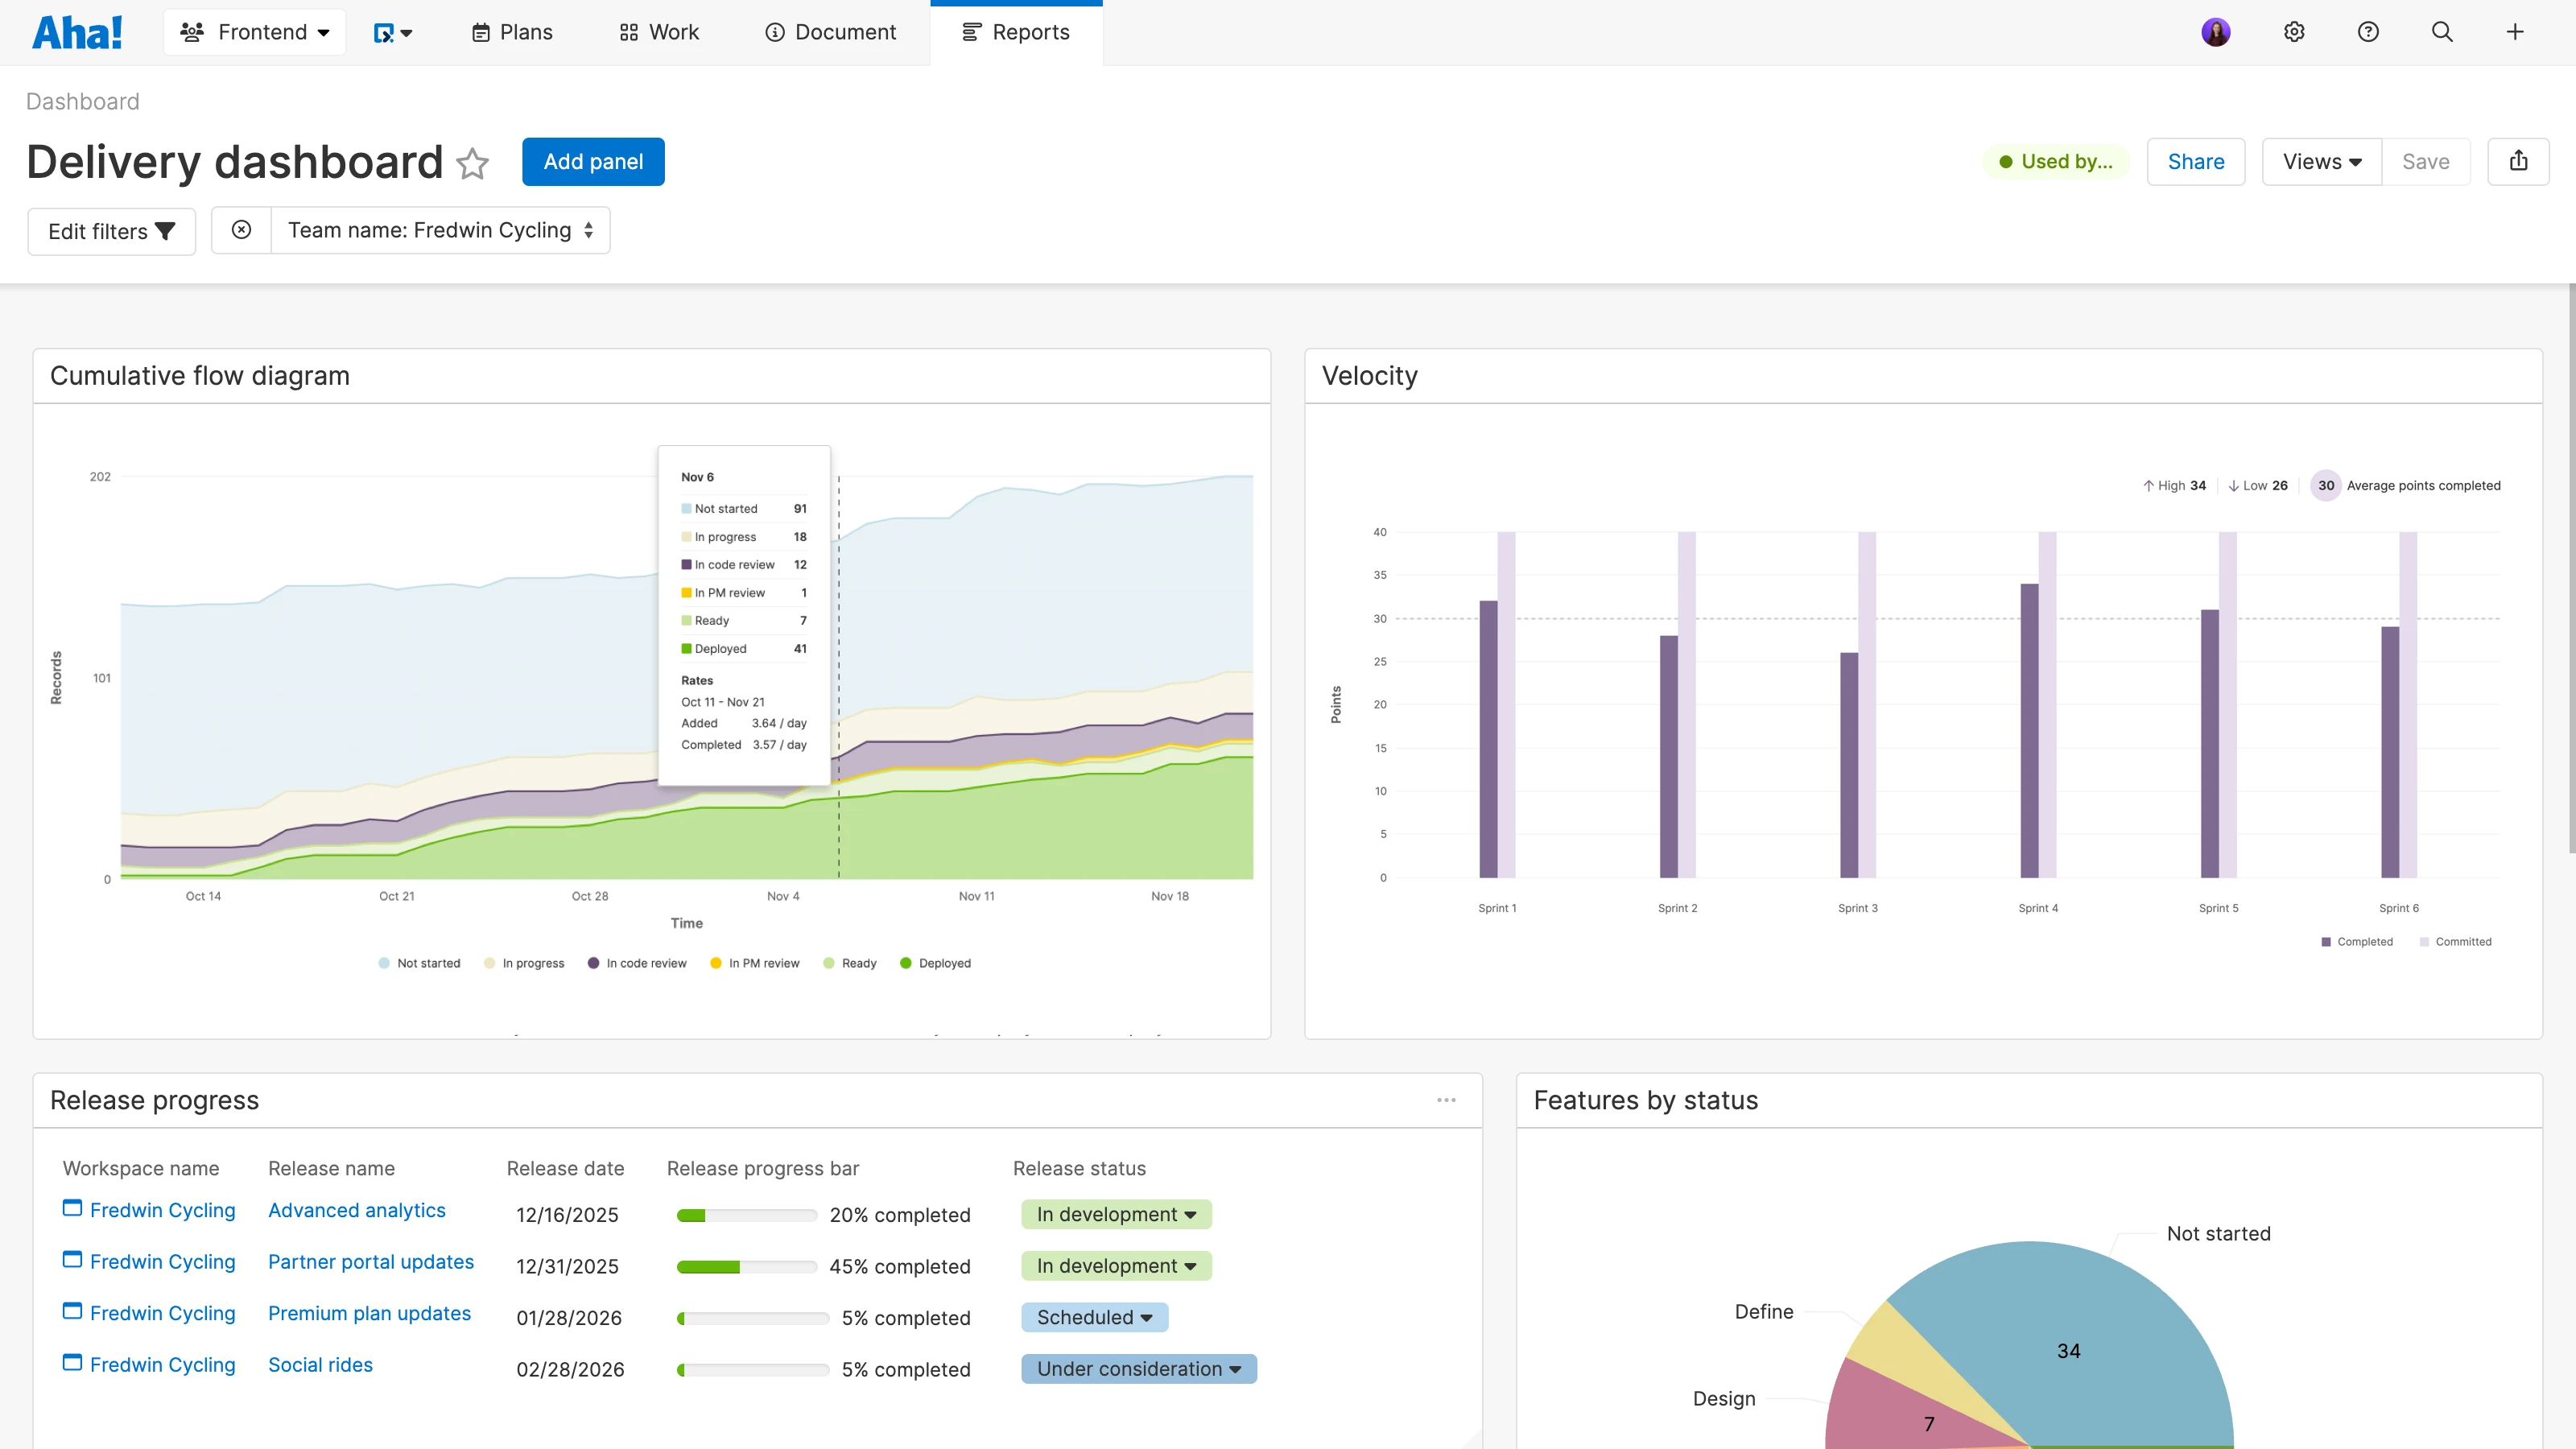Favorite the Delivery dashboard with star icon

472,163
